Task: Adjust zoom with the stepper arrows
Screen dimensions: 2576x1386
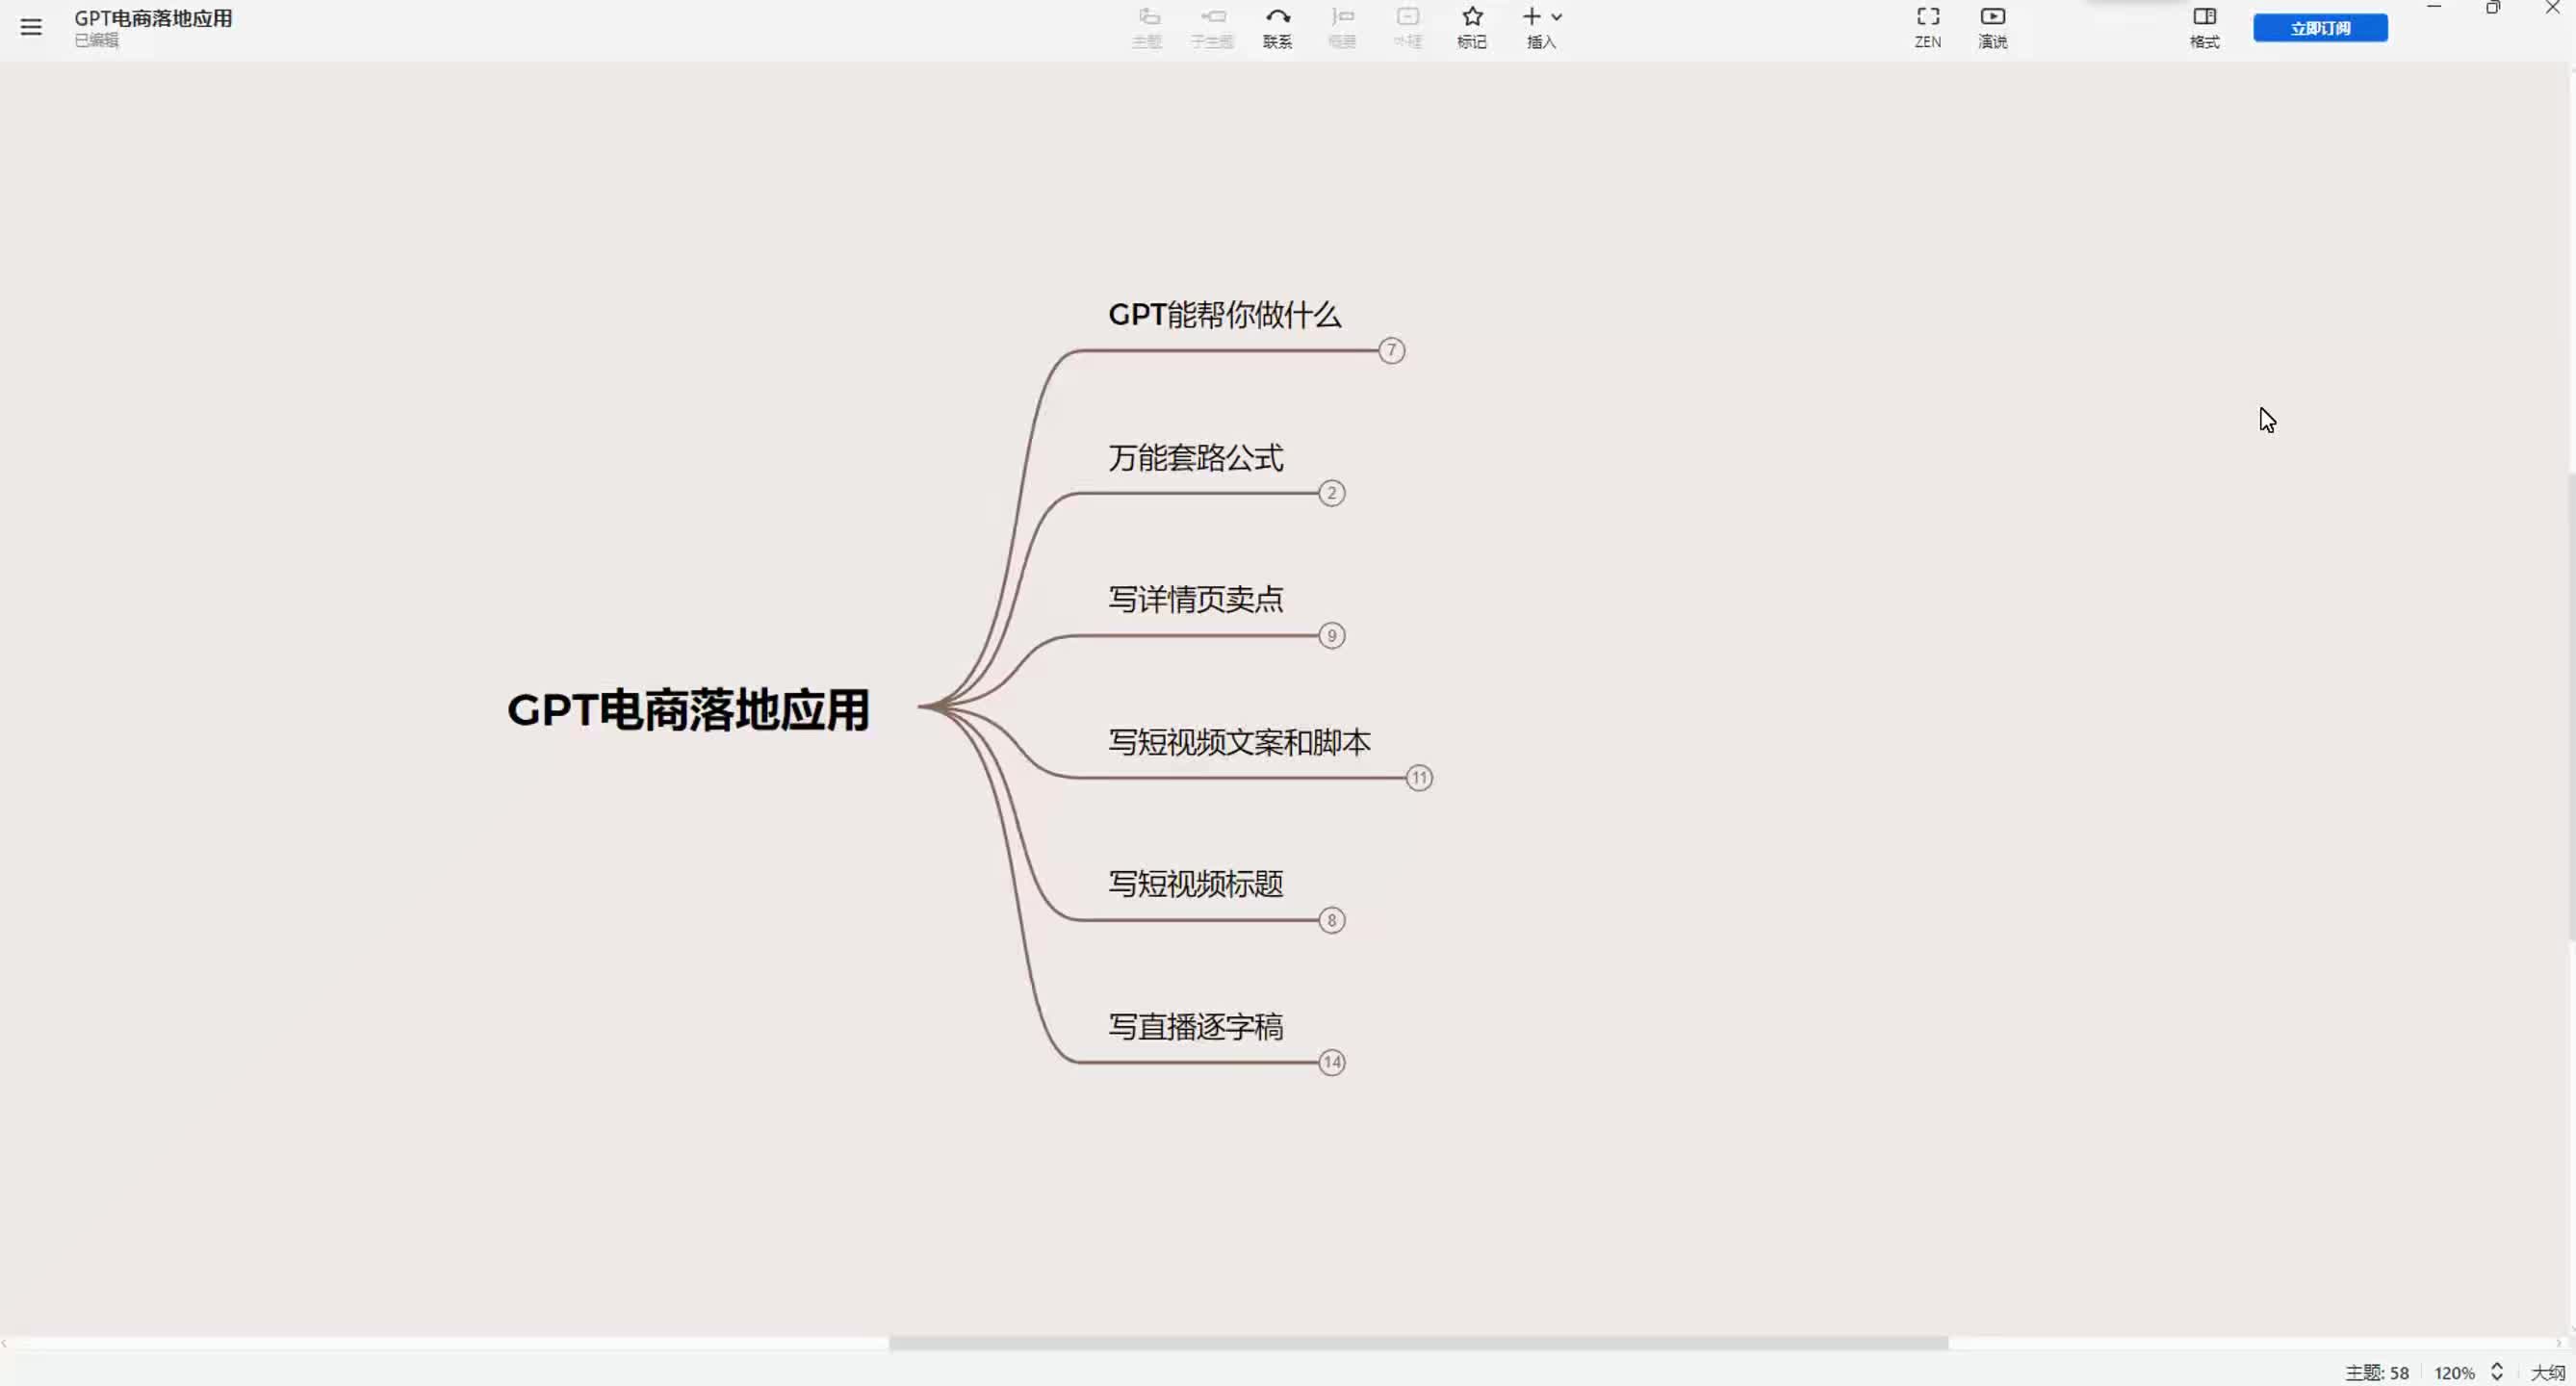Action: pyautogui.click(x=2496, y=1372)
